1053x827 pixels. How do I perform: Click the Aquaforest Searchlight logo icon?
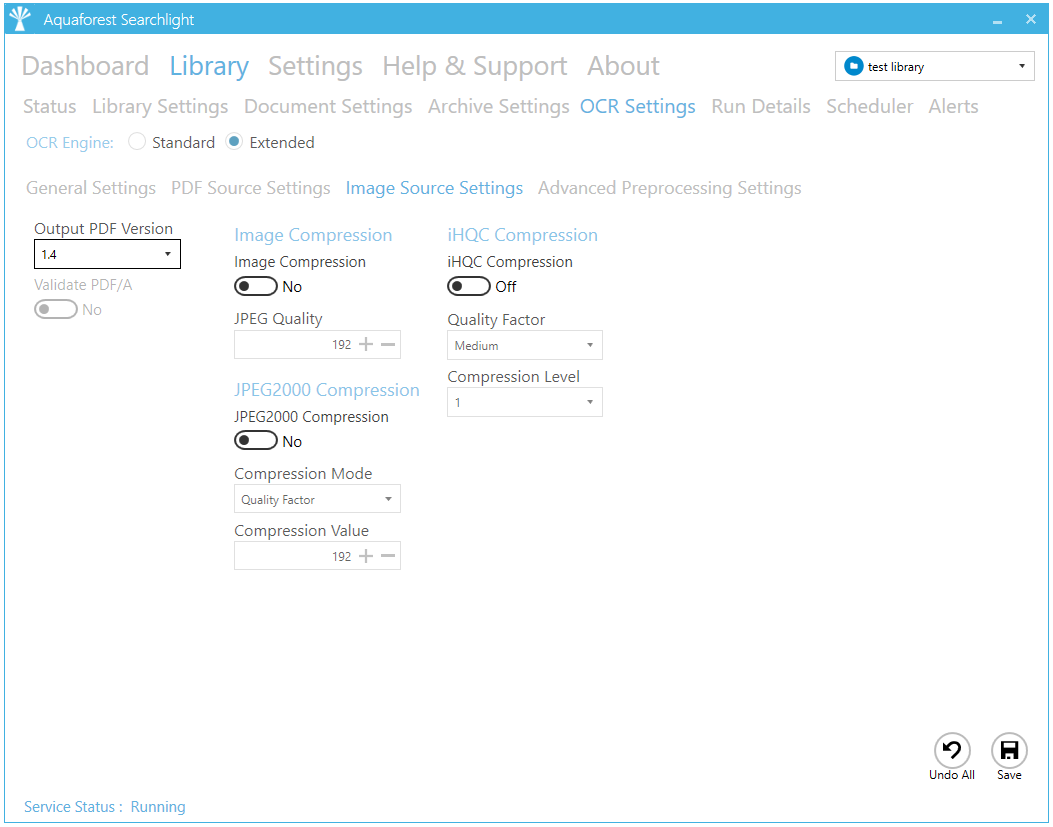(x=20, y=19)
